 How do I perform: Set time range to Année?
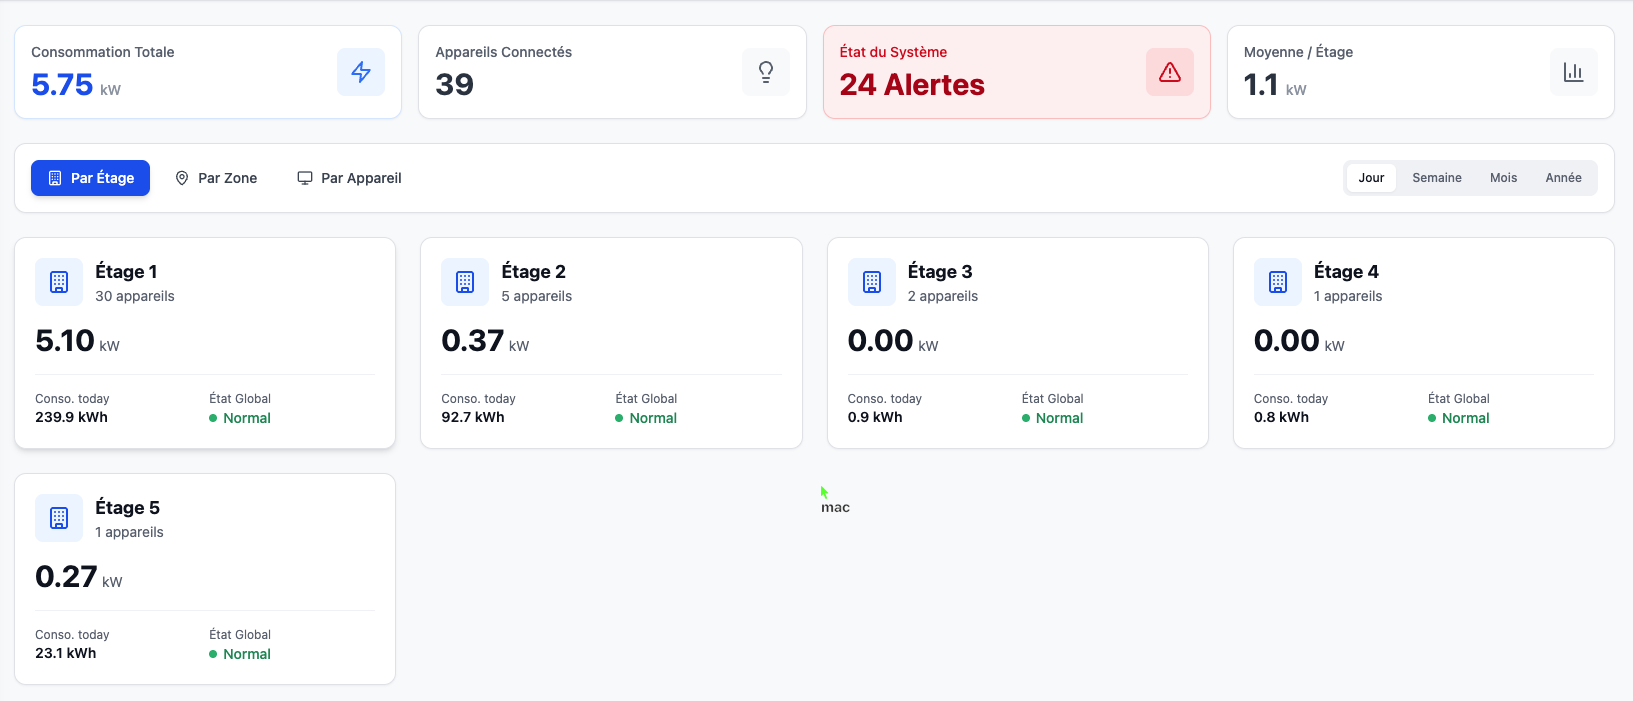tap(1563, 178)
